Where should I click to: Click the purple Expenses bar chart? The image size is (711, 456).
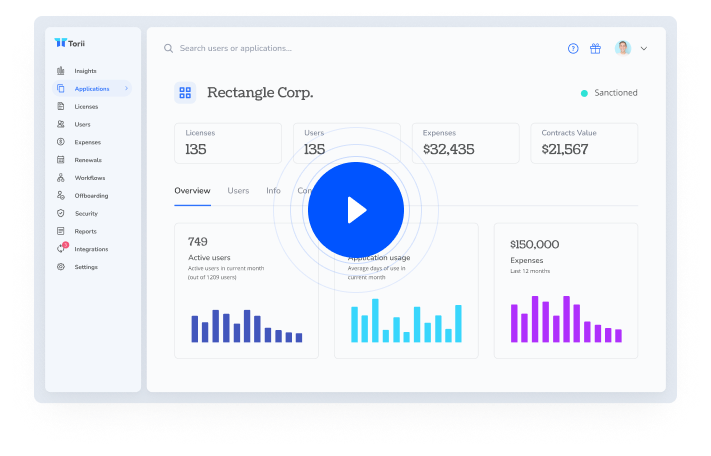[566, 319]
